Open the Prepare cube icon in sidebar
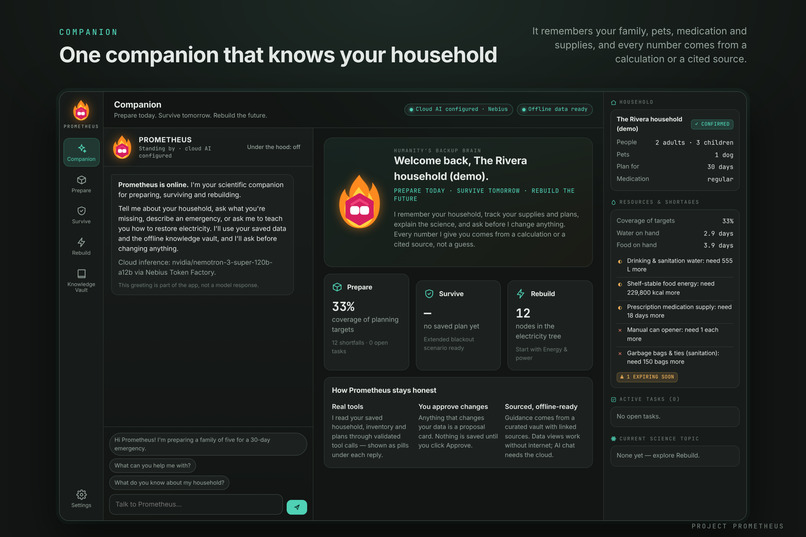 tap(81, 180)
